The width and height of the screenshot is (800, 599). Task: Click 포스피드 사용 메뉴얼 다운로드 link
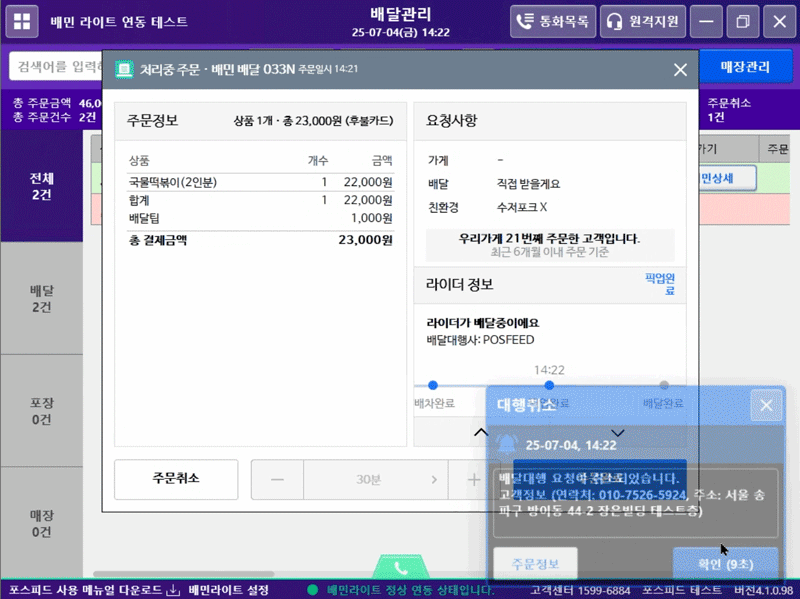coord(85,590)
